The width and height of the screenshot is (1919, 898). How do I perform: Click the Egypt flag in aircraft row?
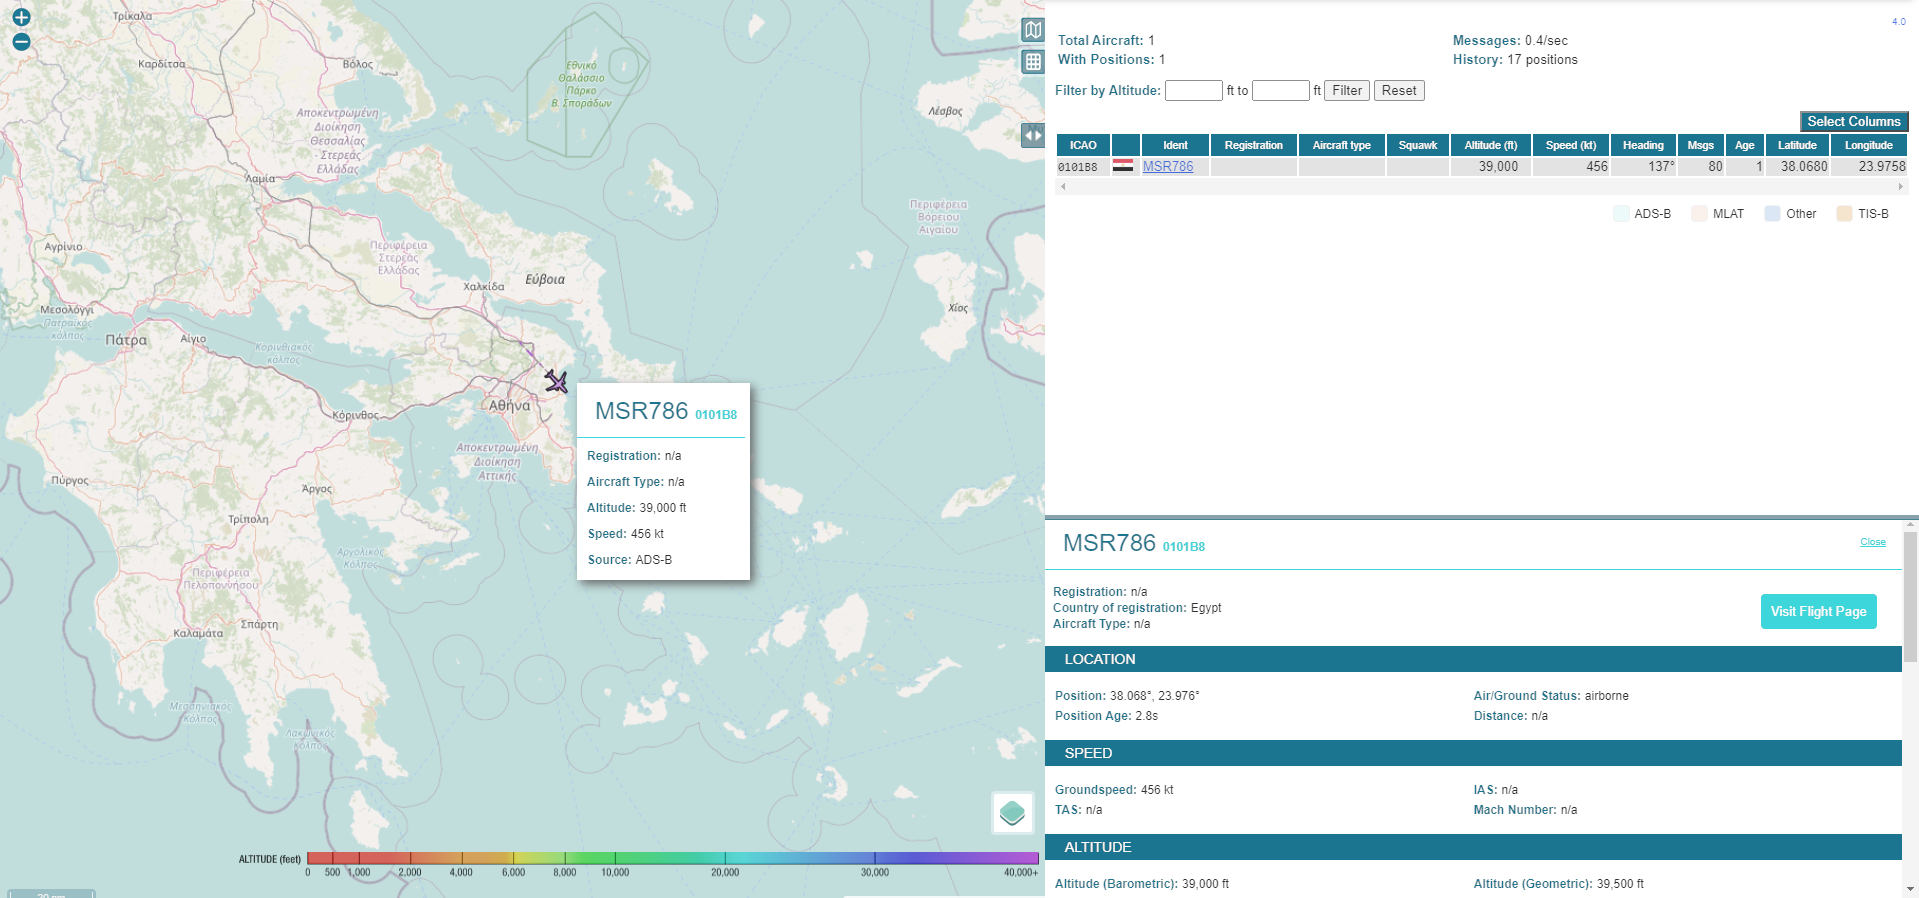pos(1123,166)
